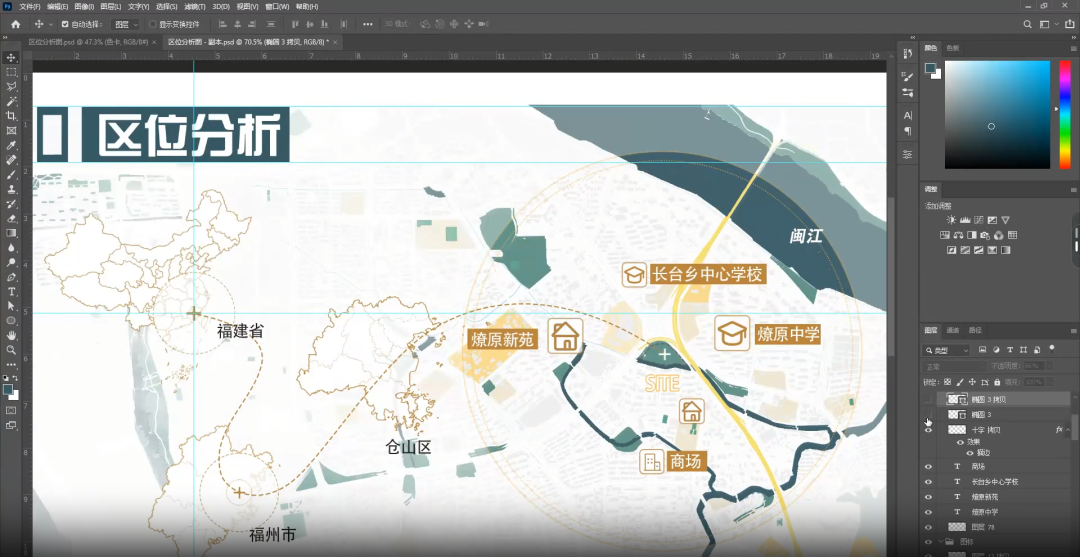1080x557 pixels.
Task: Select the Clone Stamp tool
Action: click(x=11, y=189)
